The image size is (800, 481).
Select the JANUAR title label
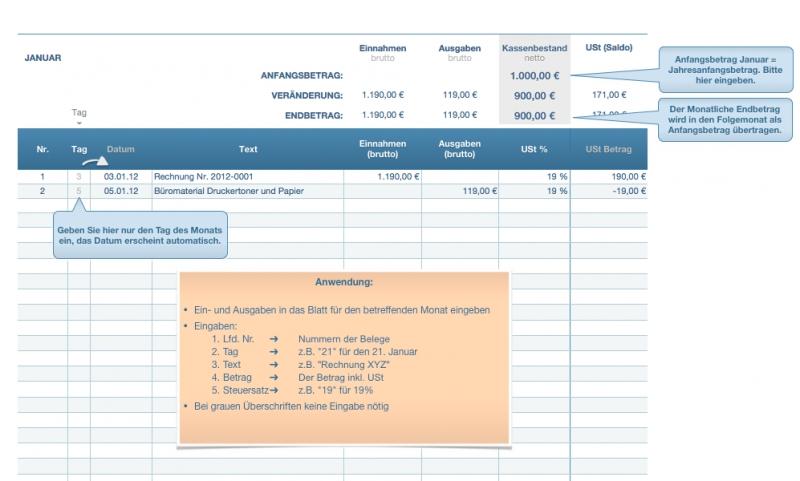[x=41, y=57]
